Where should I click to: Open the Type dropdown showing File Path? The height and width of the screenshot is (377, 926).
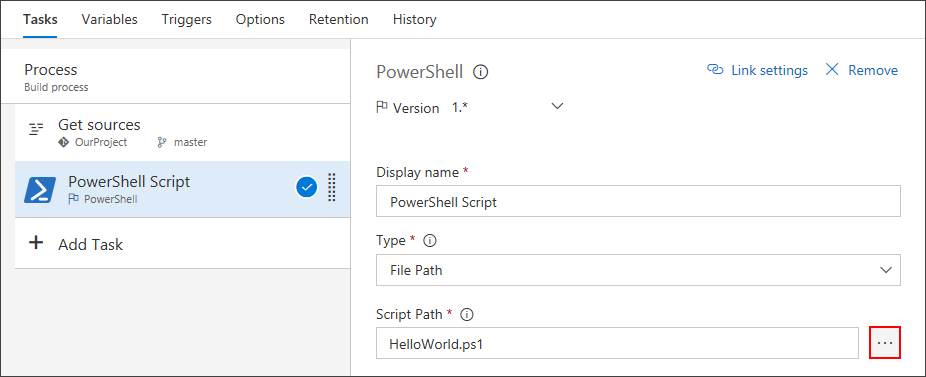point(638,270)
